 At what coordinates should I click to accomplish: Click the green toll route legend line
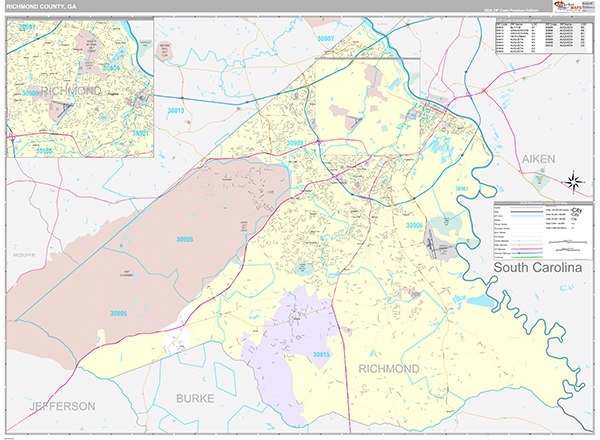[x=527, y=257]
